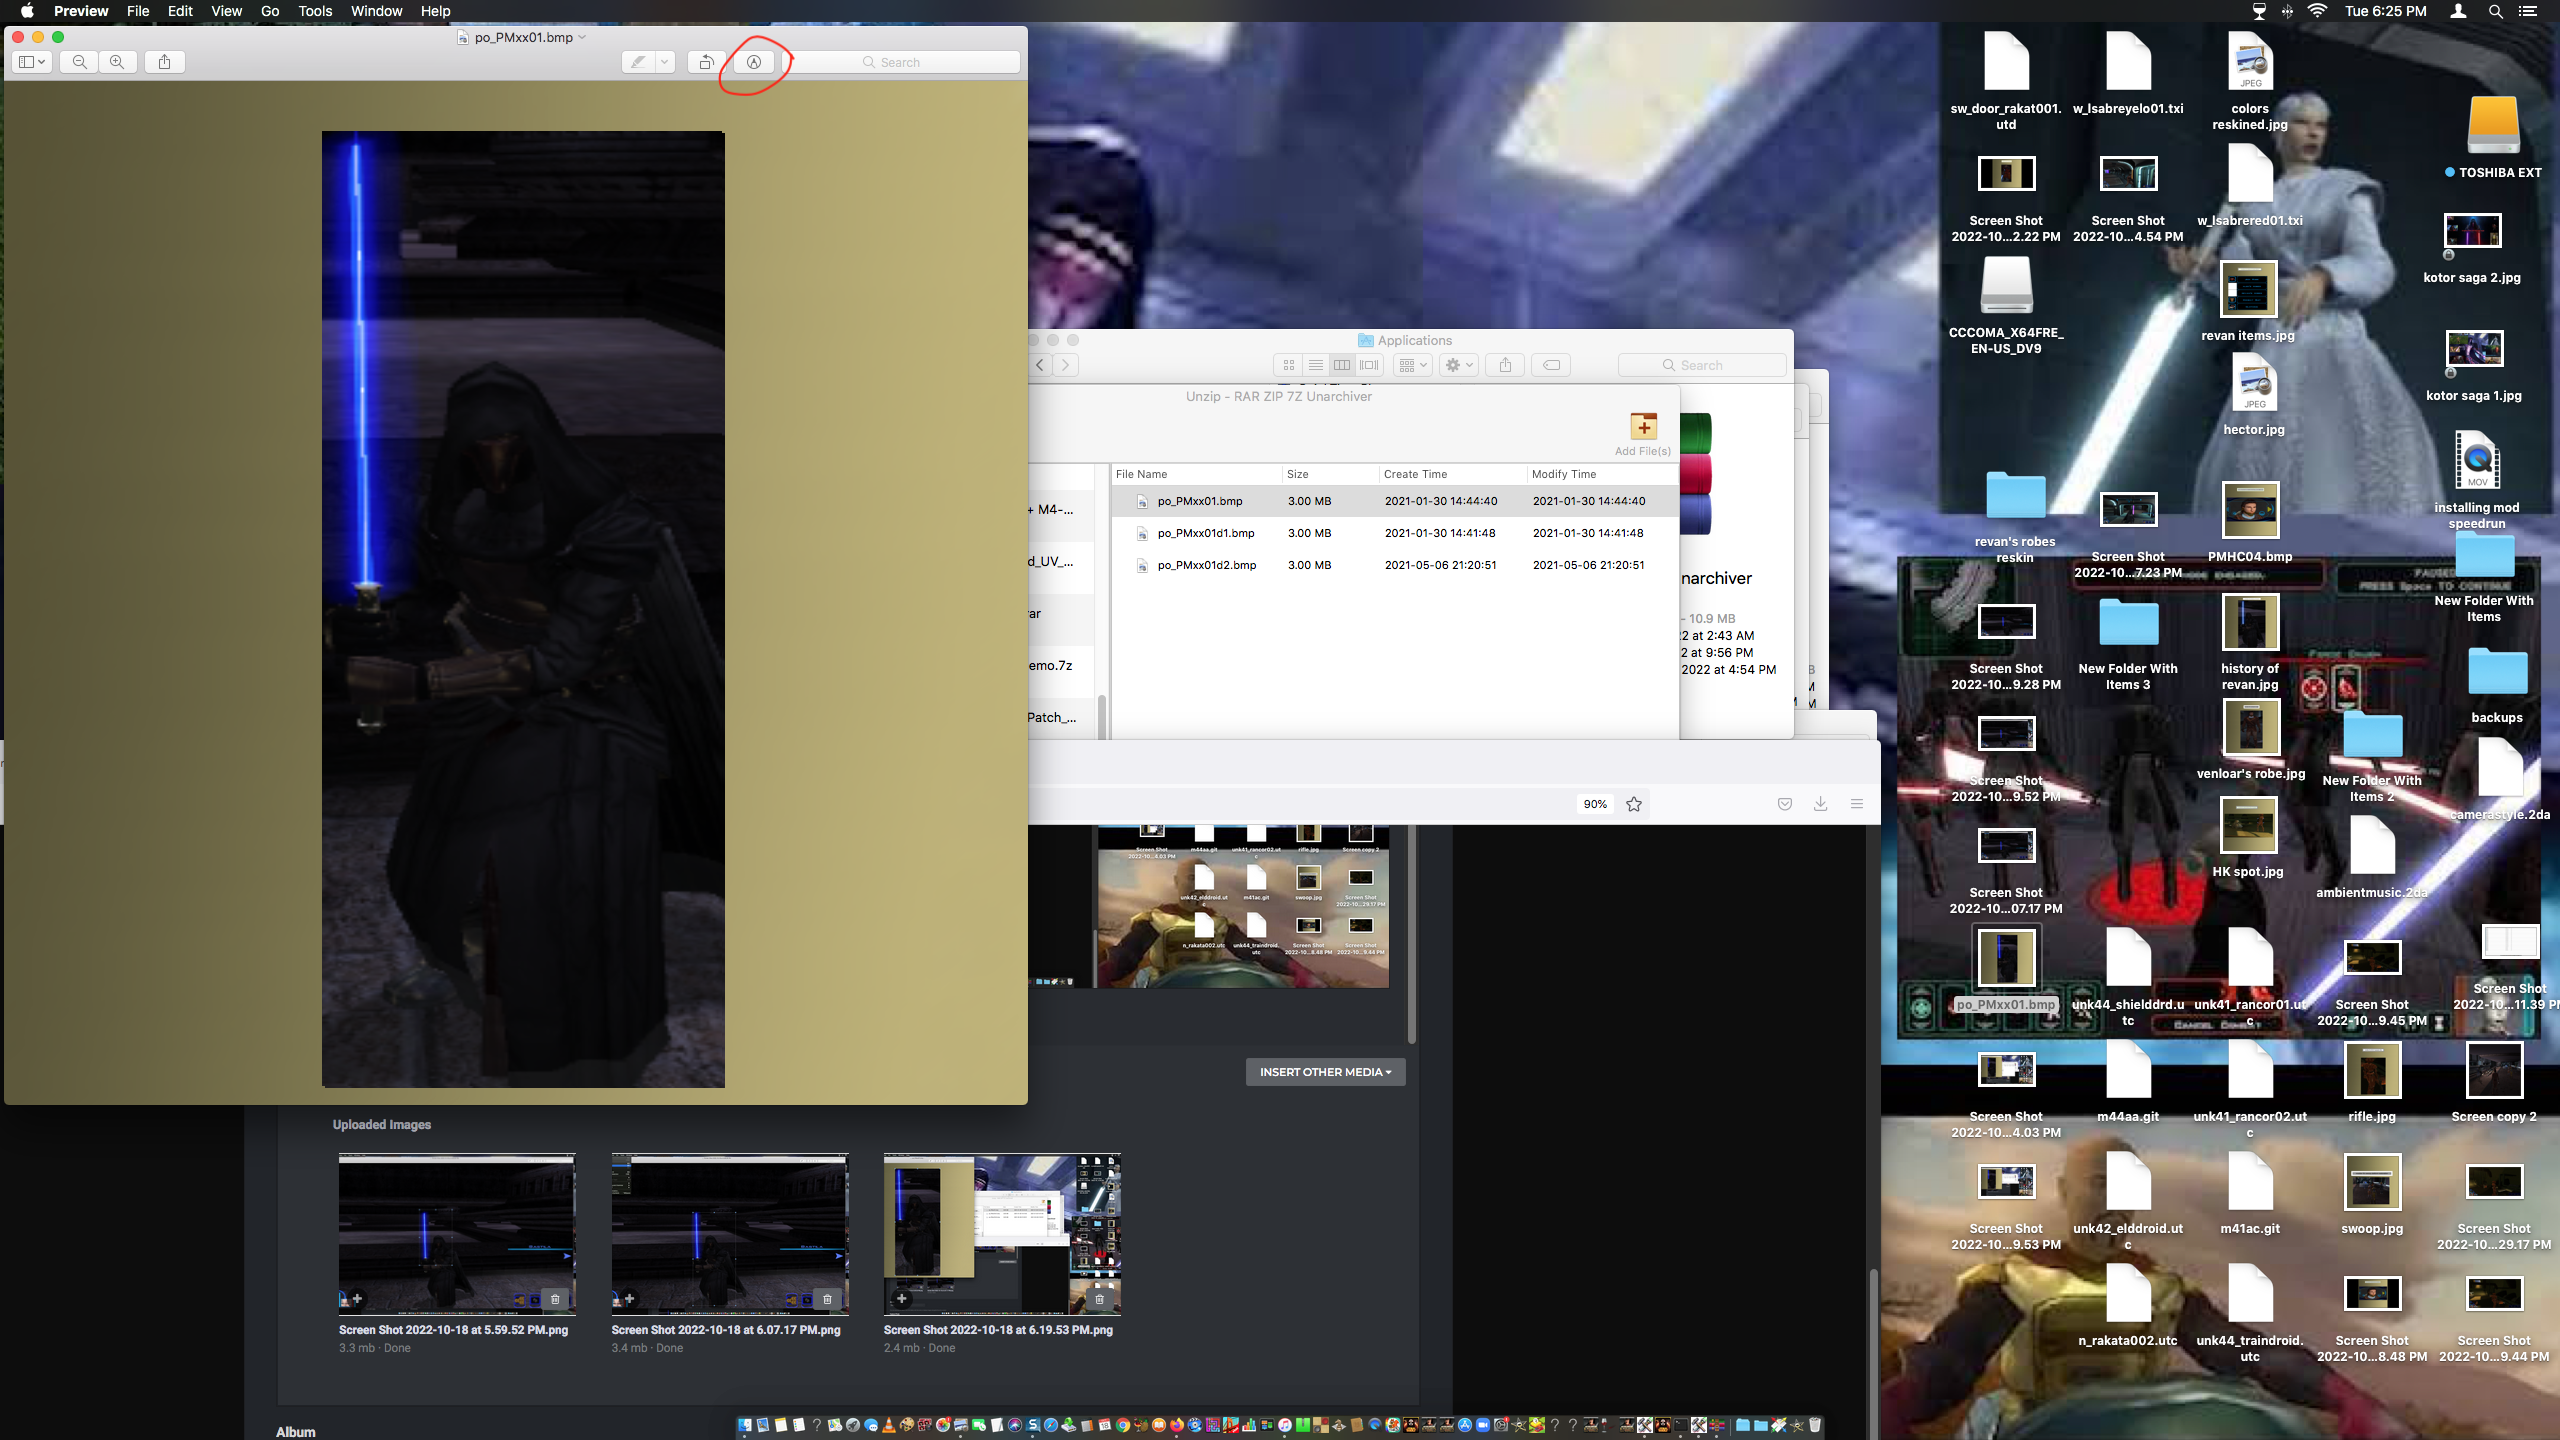The width and height of the screenshot is (2560, 1440).
Task: Delete 6.19.53 PM uploaded screenshot
Action: point(1100,1299)
